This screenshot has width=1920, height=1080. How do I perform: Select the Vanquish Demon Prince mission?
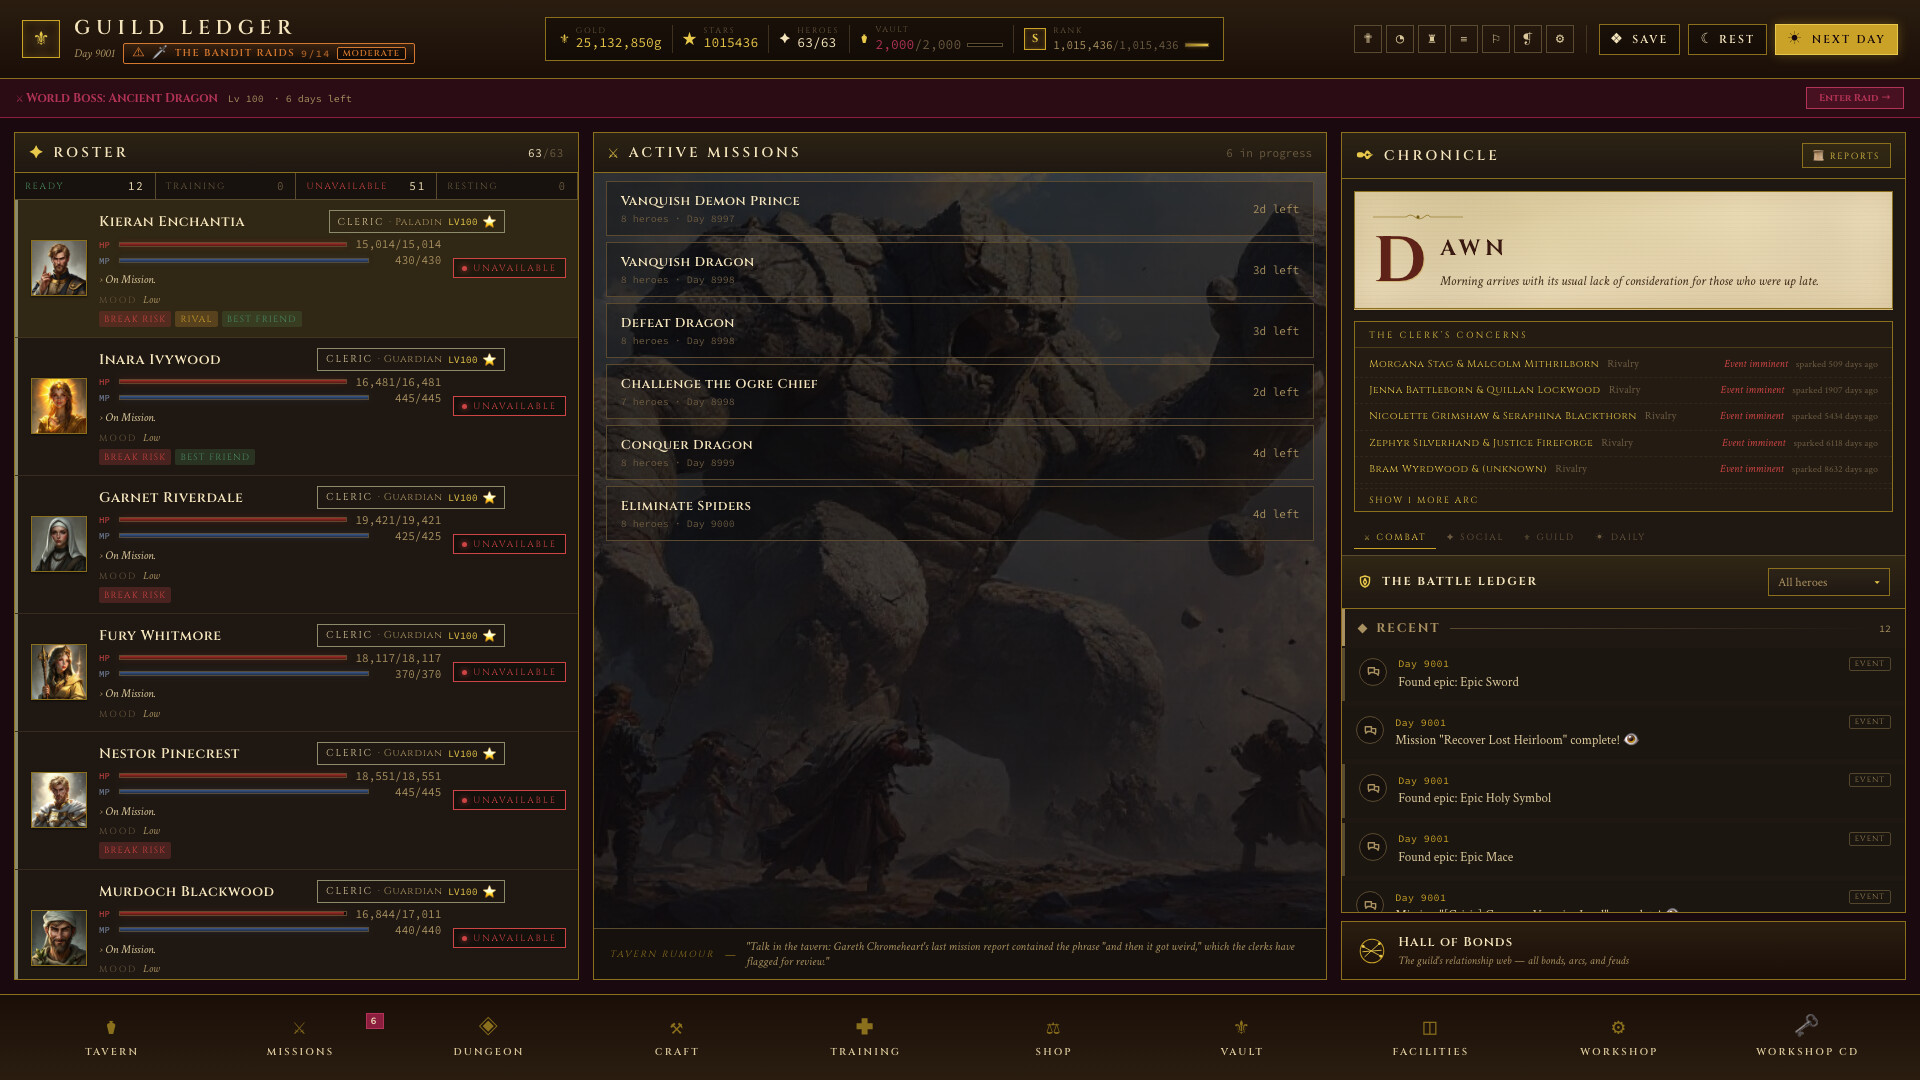pyautogui.click(x=959, y=209)
